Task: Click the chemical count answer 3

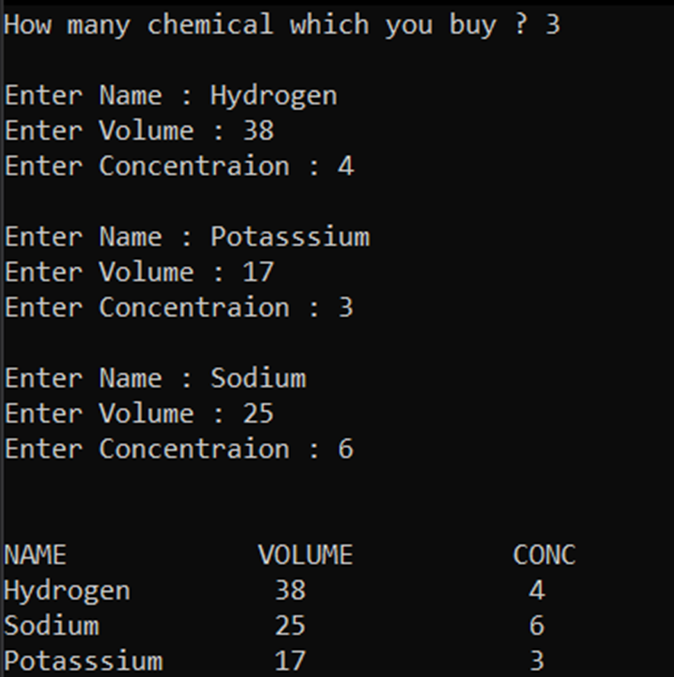Action: click(553, 25)
